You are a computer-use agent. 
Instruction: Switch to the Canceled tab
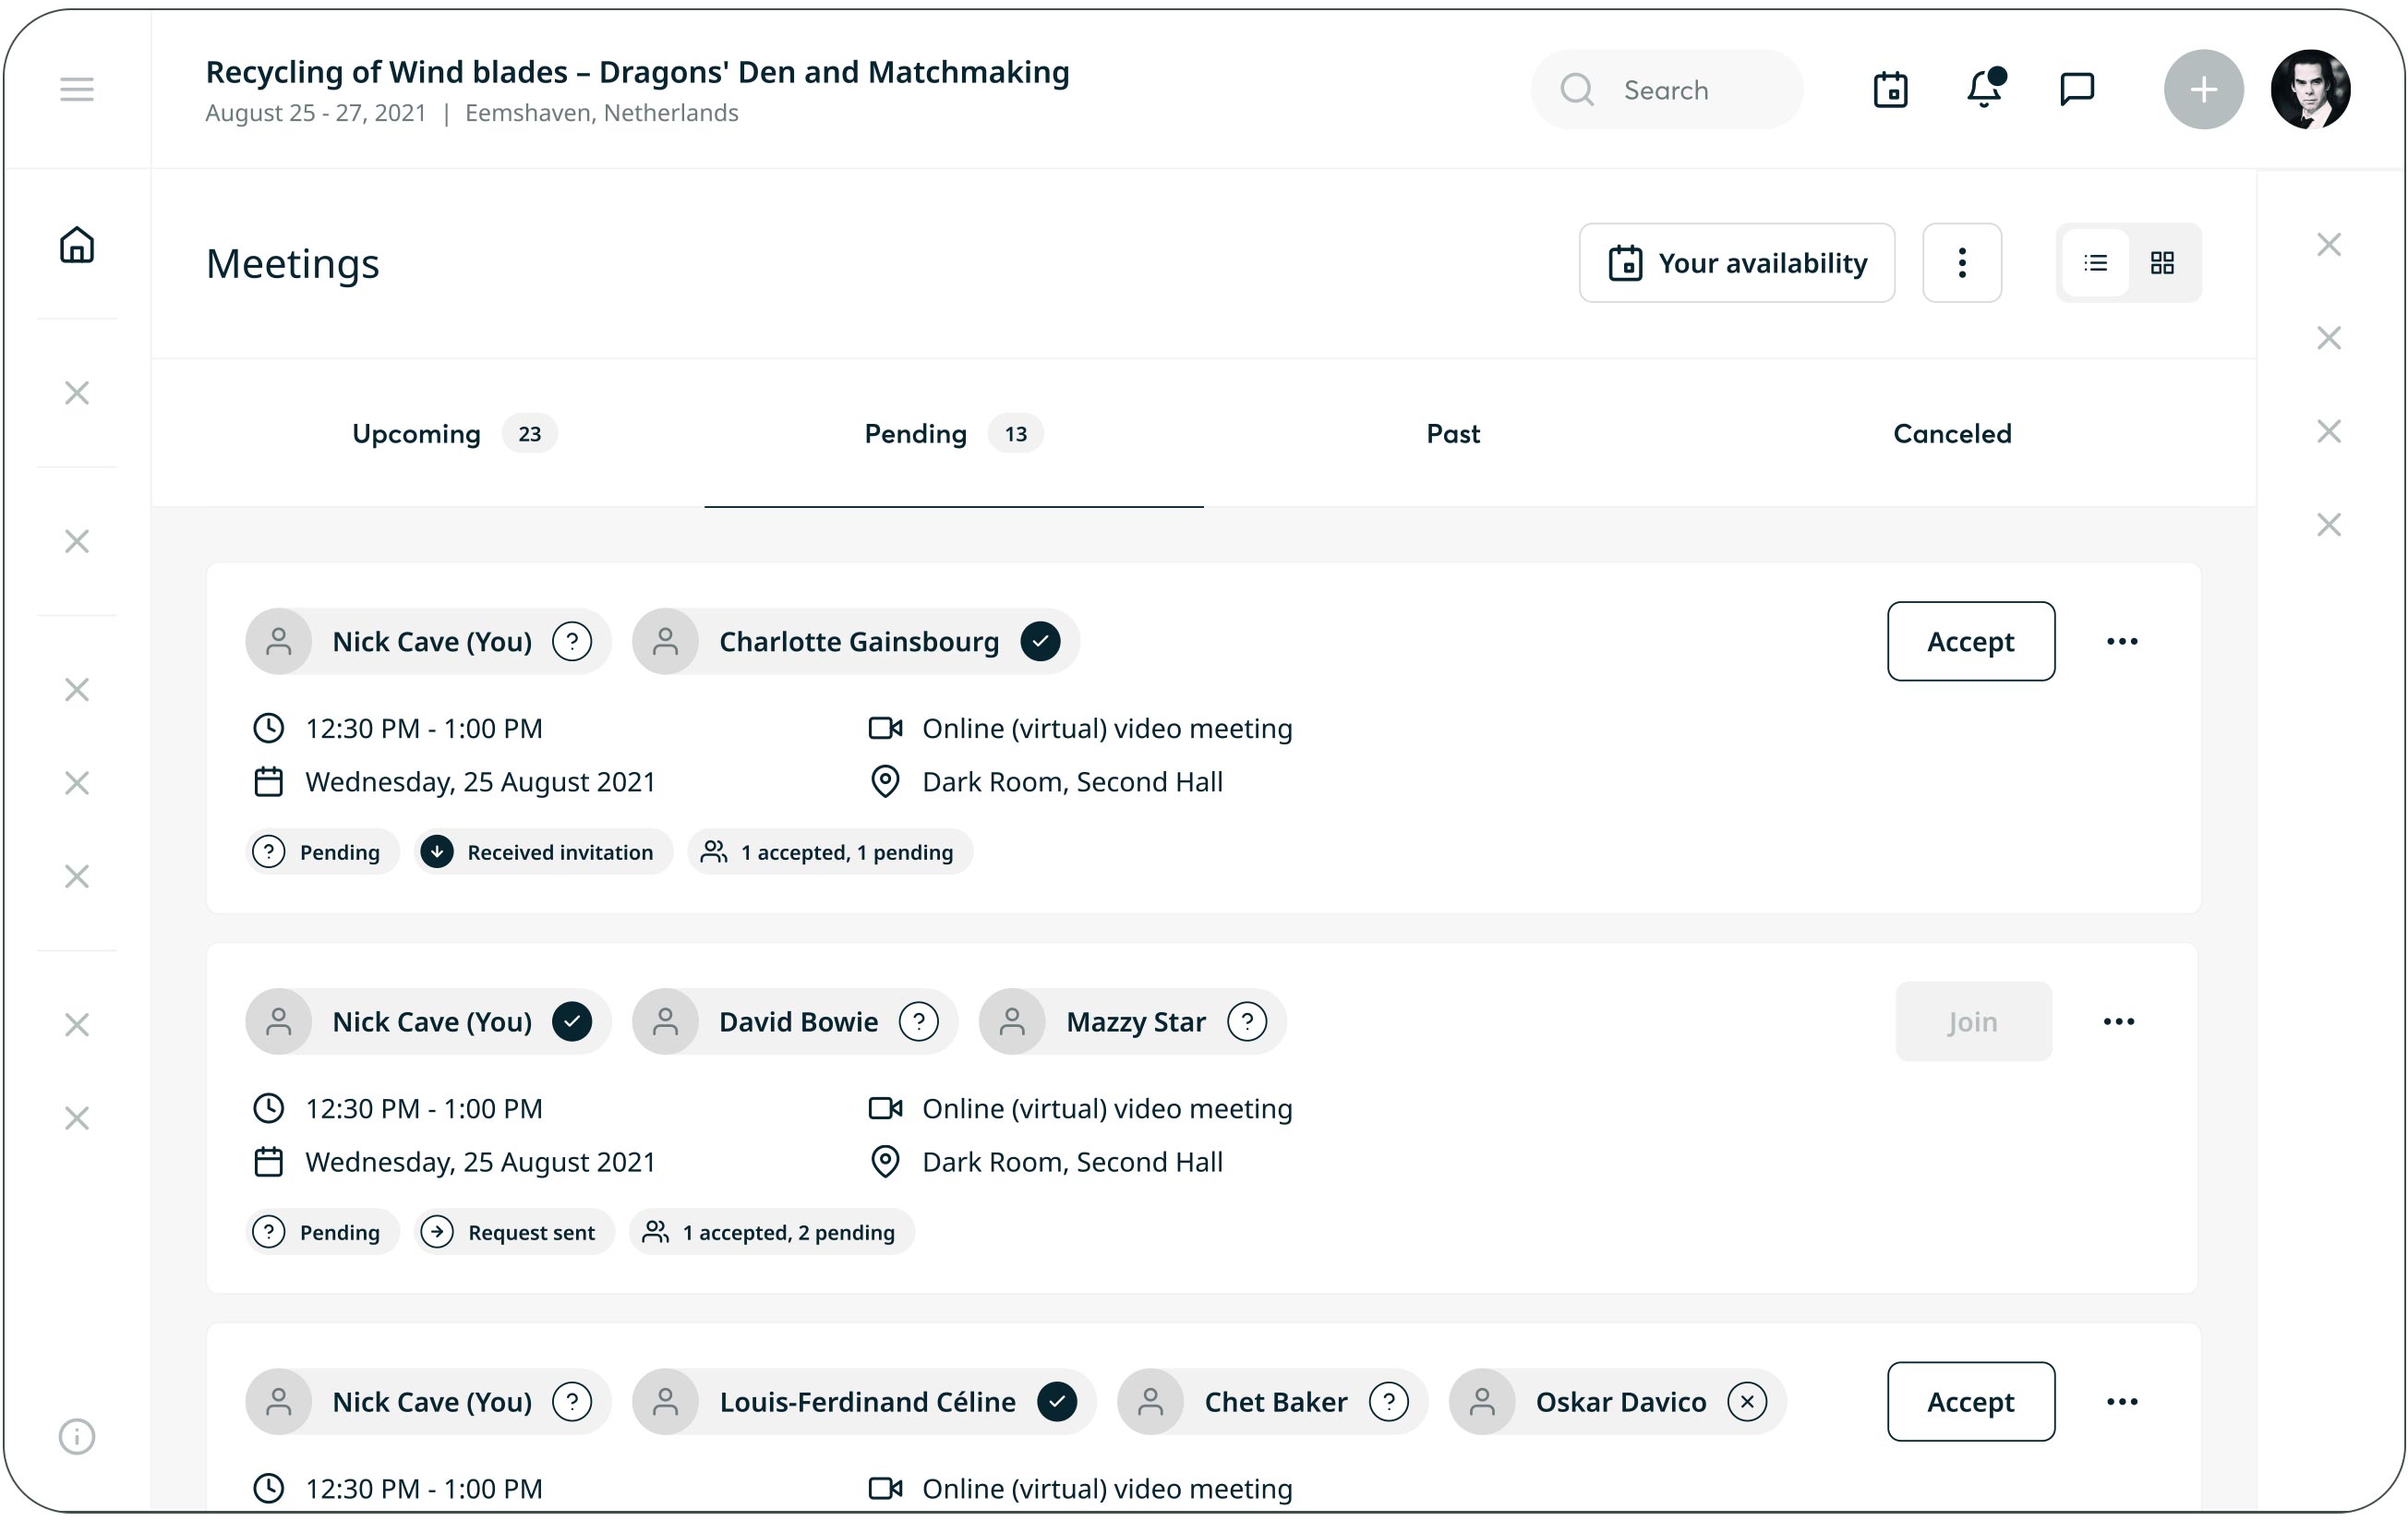point(1951,434)
